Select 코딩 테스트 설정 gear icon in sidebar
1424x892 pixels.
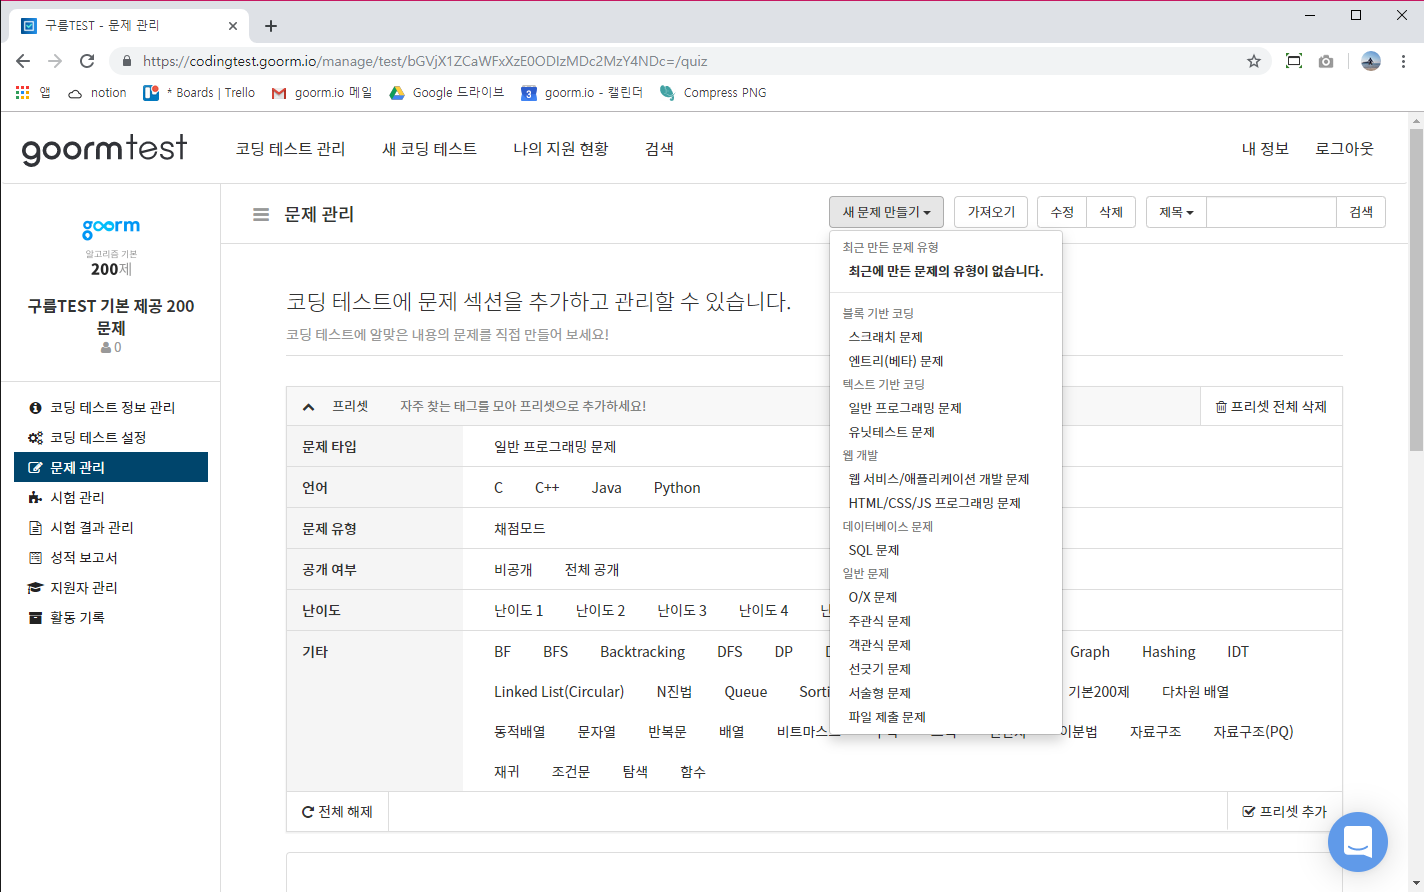pyautogui.click(x=35, y=437)
